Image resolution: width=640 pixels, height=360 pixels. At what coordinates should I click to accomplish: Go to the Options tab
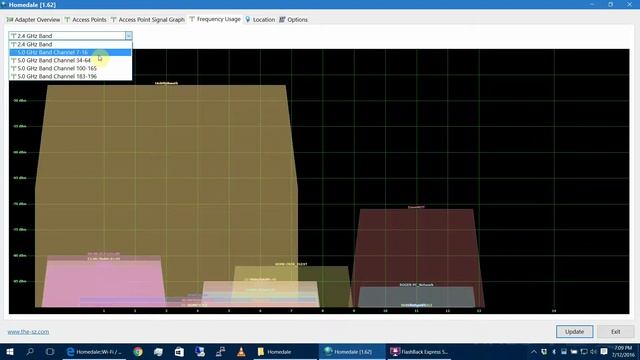293,20
